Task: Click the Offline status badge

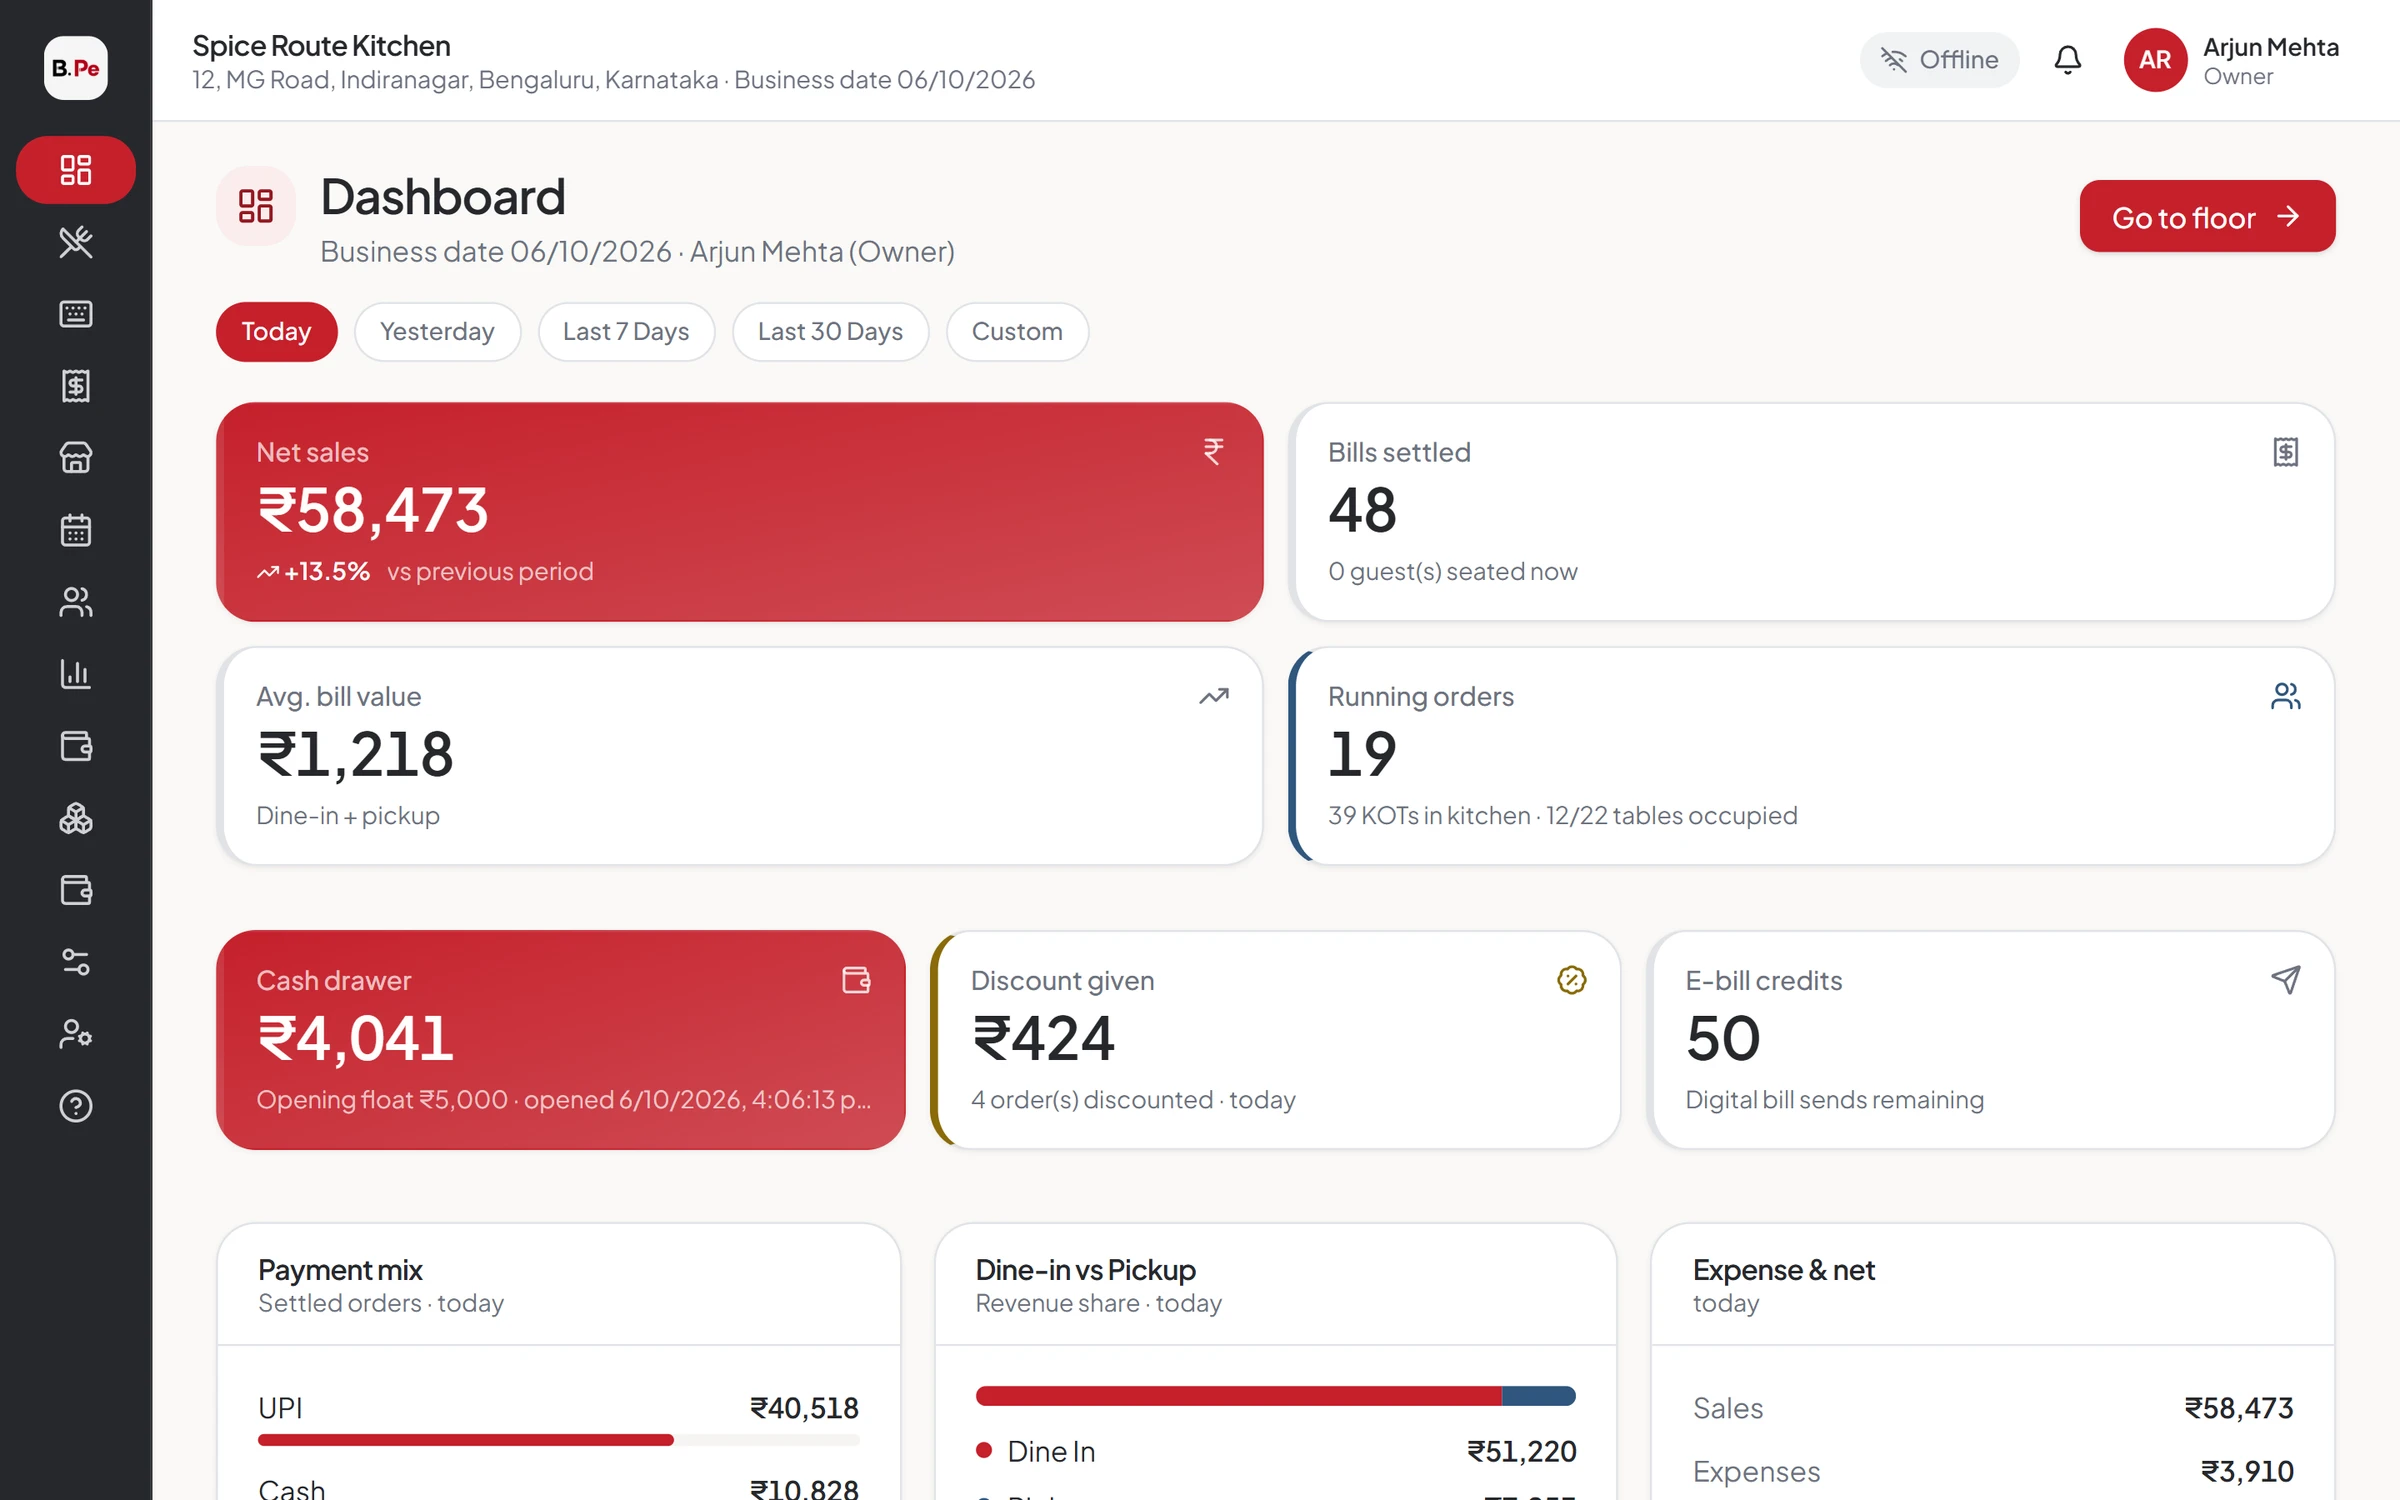Action: click(x=1939, y=60)
